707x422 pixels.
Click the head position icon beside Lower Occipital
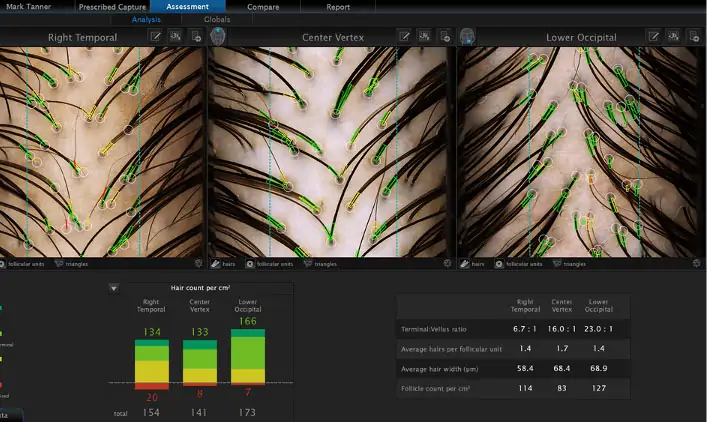(467, 36)
